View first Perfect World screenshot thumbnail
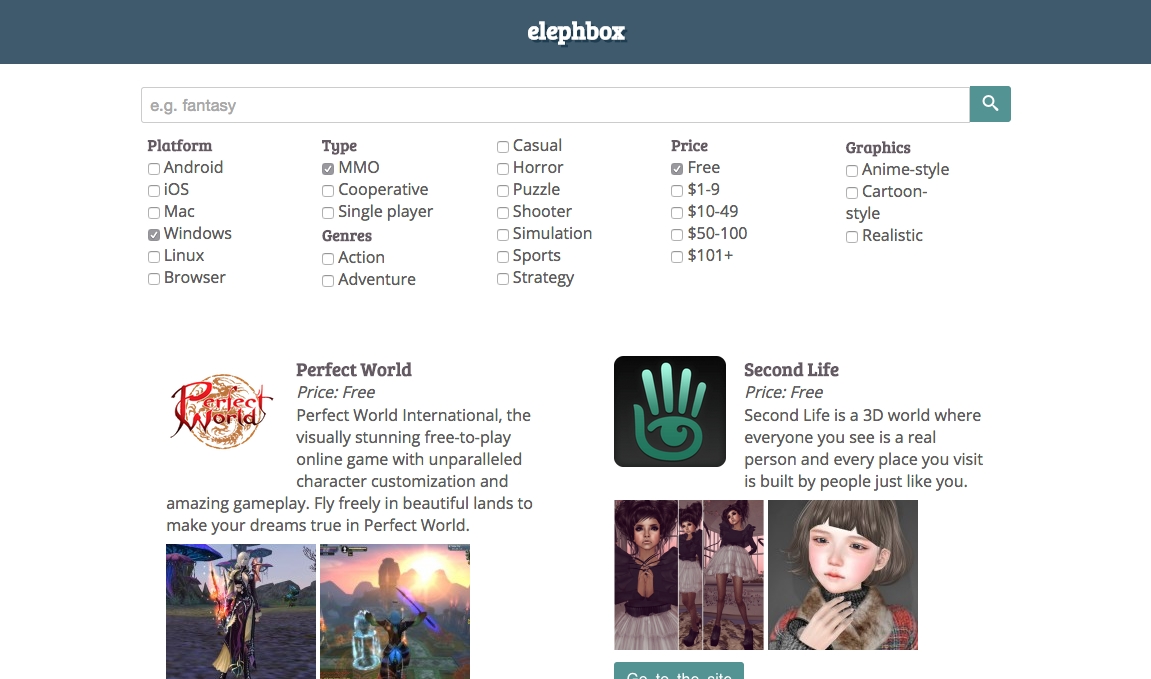The height and width of the screenshot is (679, 1151). pos(241,611)
